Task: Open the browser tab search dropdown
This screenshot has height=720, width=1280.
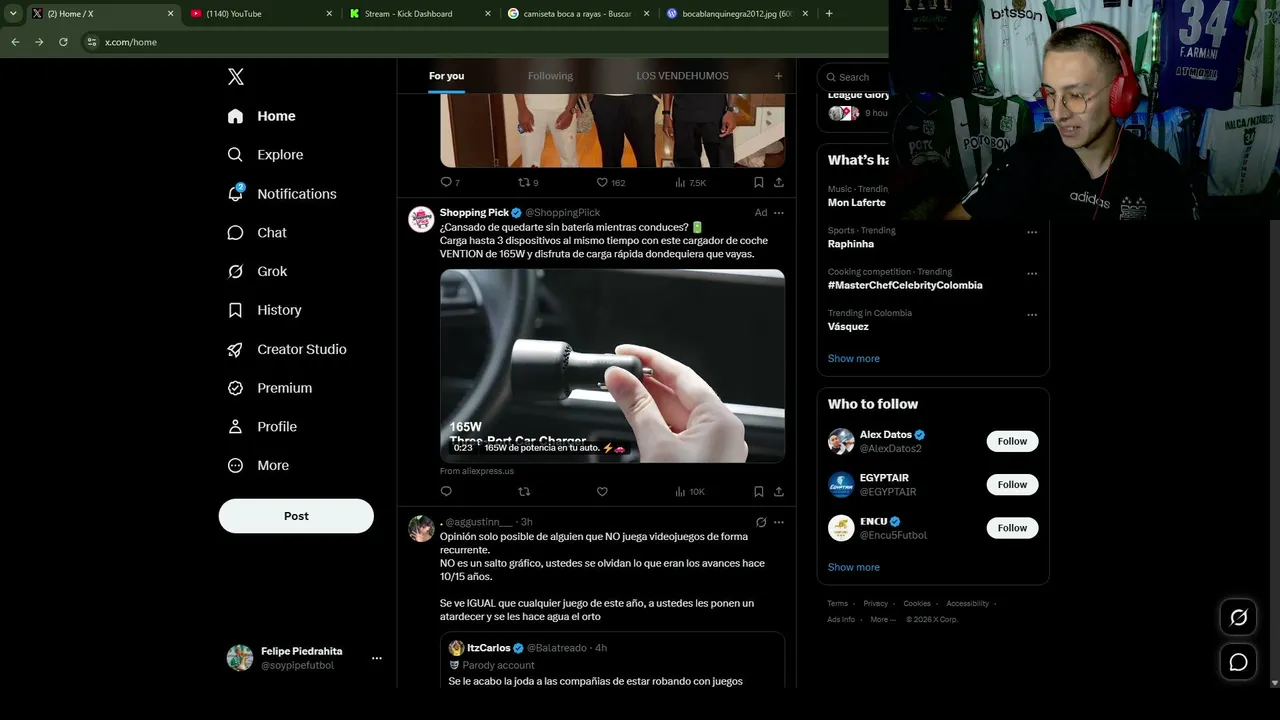Action: pyautogui.click(x=13, y=14)
